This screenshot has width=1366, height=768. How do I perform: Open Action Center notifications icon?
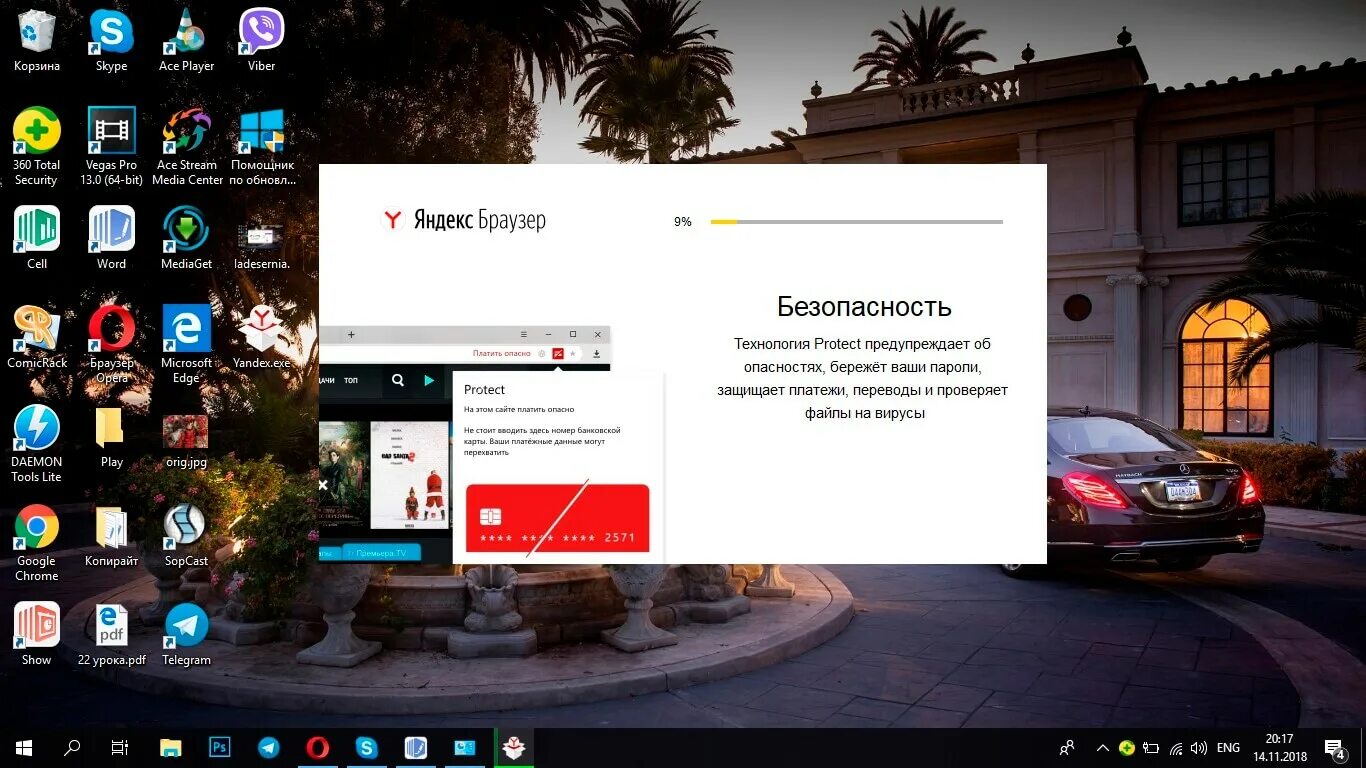pos(1334,747)
